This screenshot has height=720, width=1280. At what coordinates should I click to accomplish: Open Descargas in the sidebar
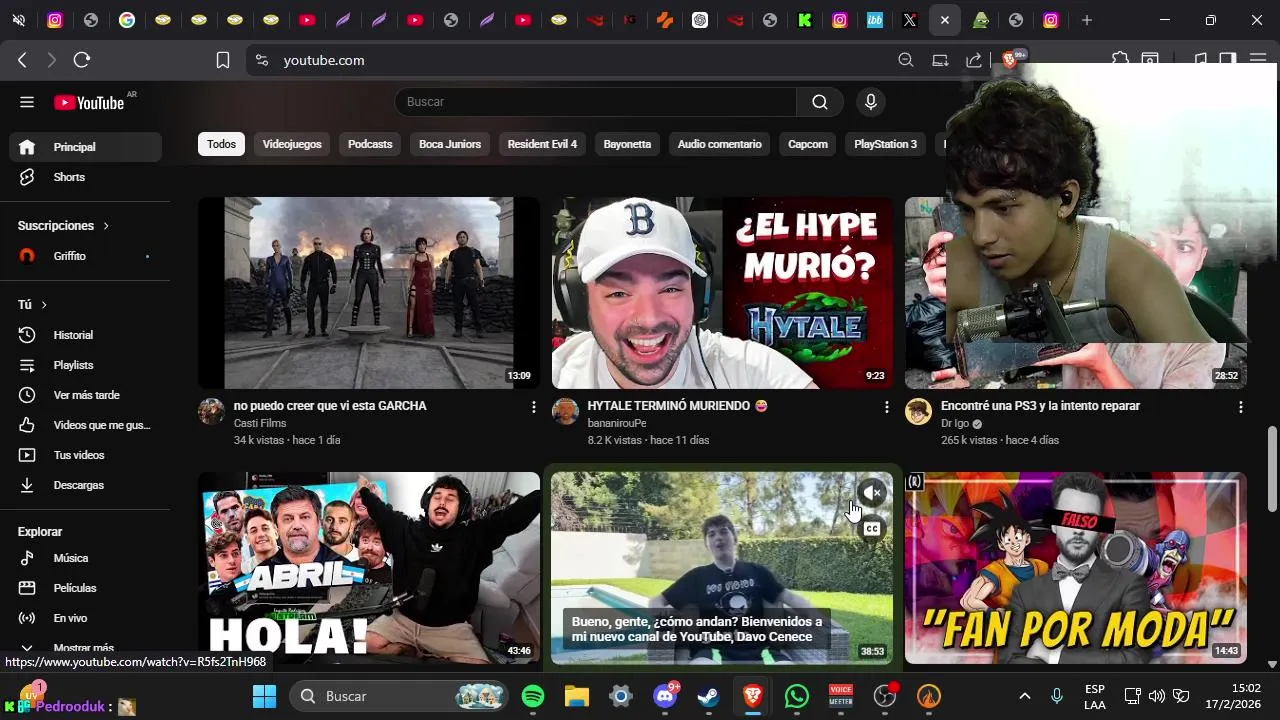click(x=86, y=485)
